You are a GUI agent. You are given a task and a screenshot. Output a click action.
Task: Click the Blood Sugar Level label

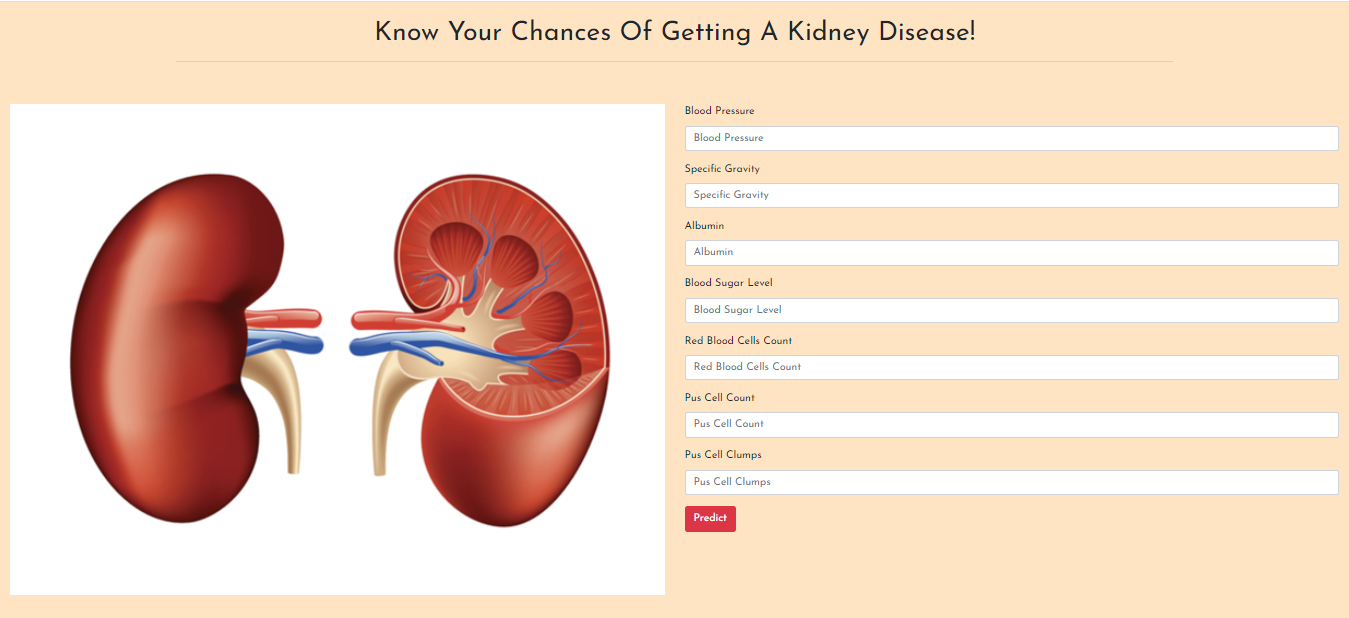tap(728, 283)
